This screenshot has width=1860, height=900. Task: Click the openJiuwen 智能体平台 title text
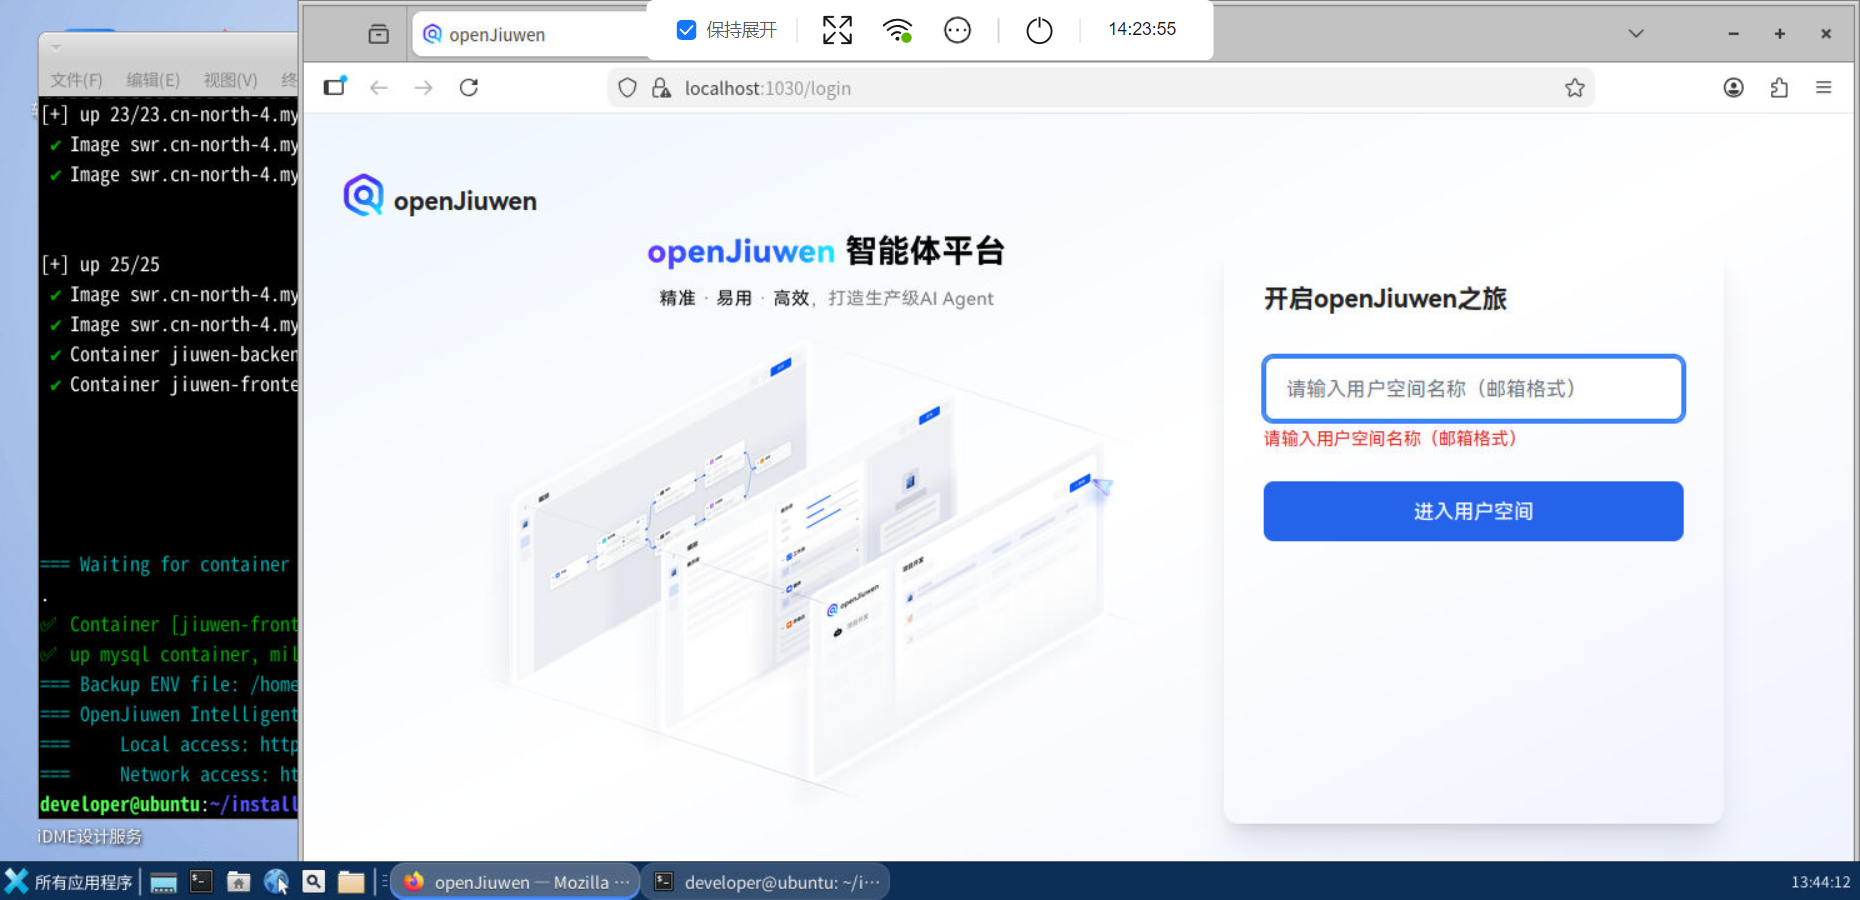click(826, 251)
